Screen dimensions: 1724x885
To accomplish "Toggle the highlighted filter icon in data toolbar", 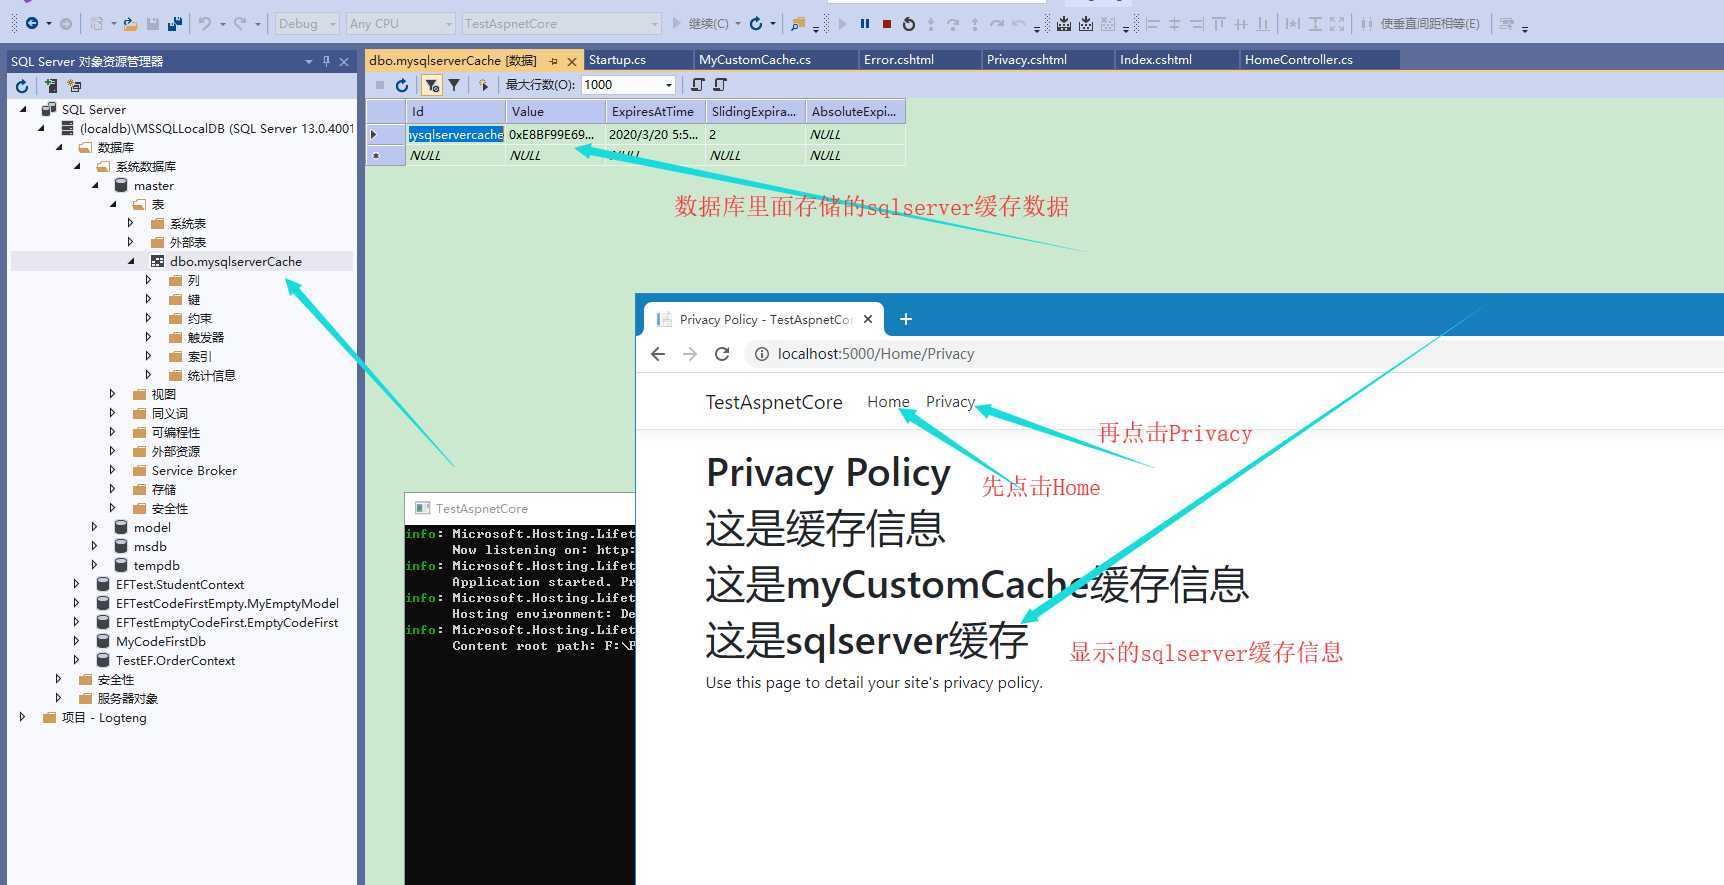I will [x=431, y=85].
